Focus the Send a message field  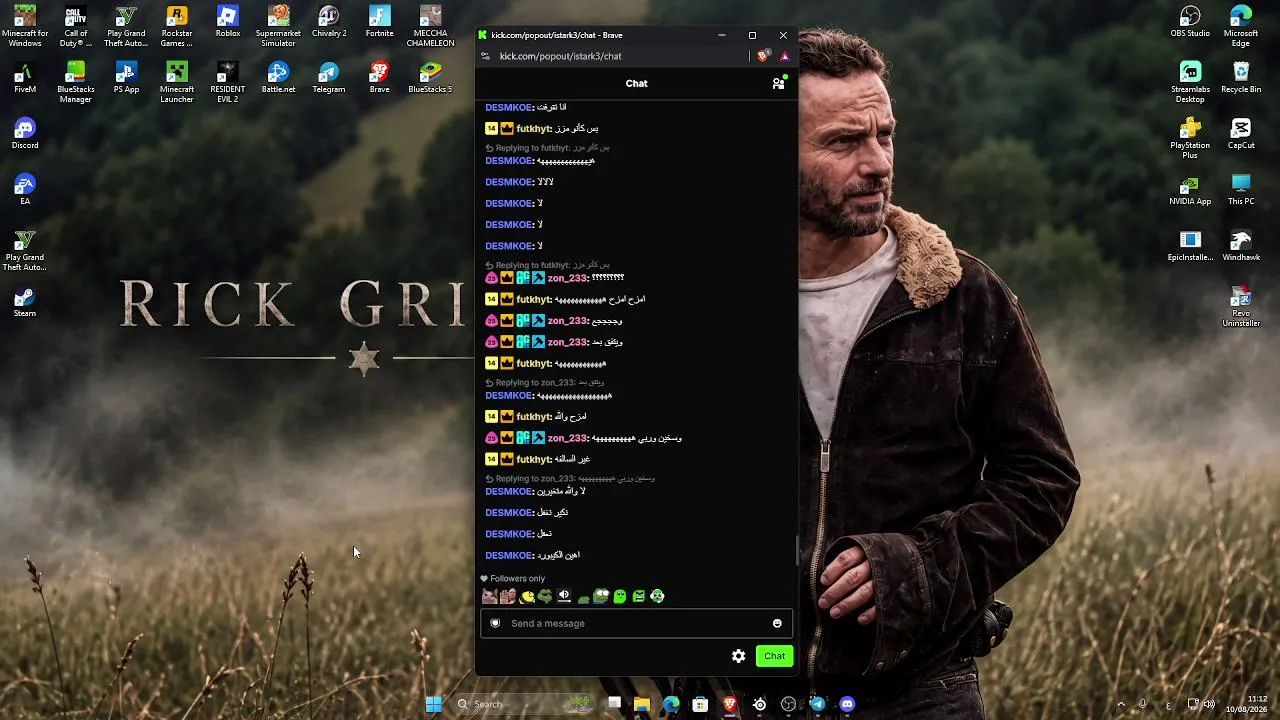(x=636, y=623)
